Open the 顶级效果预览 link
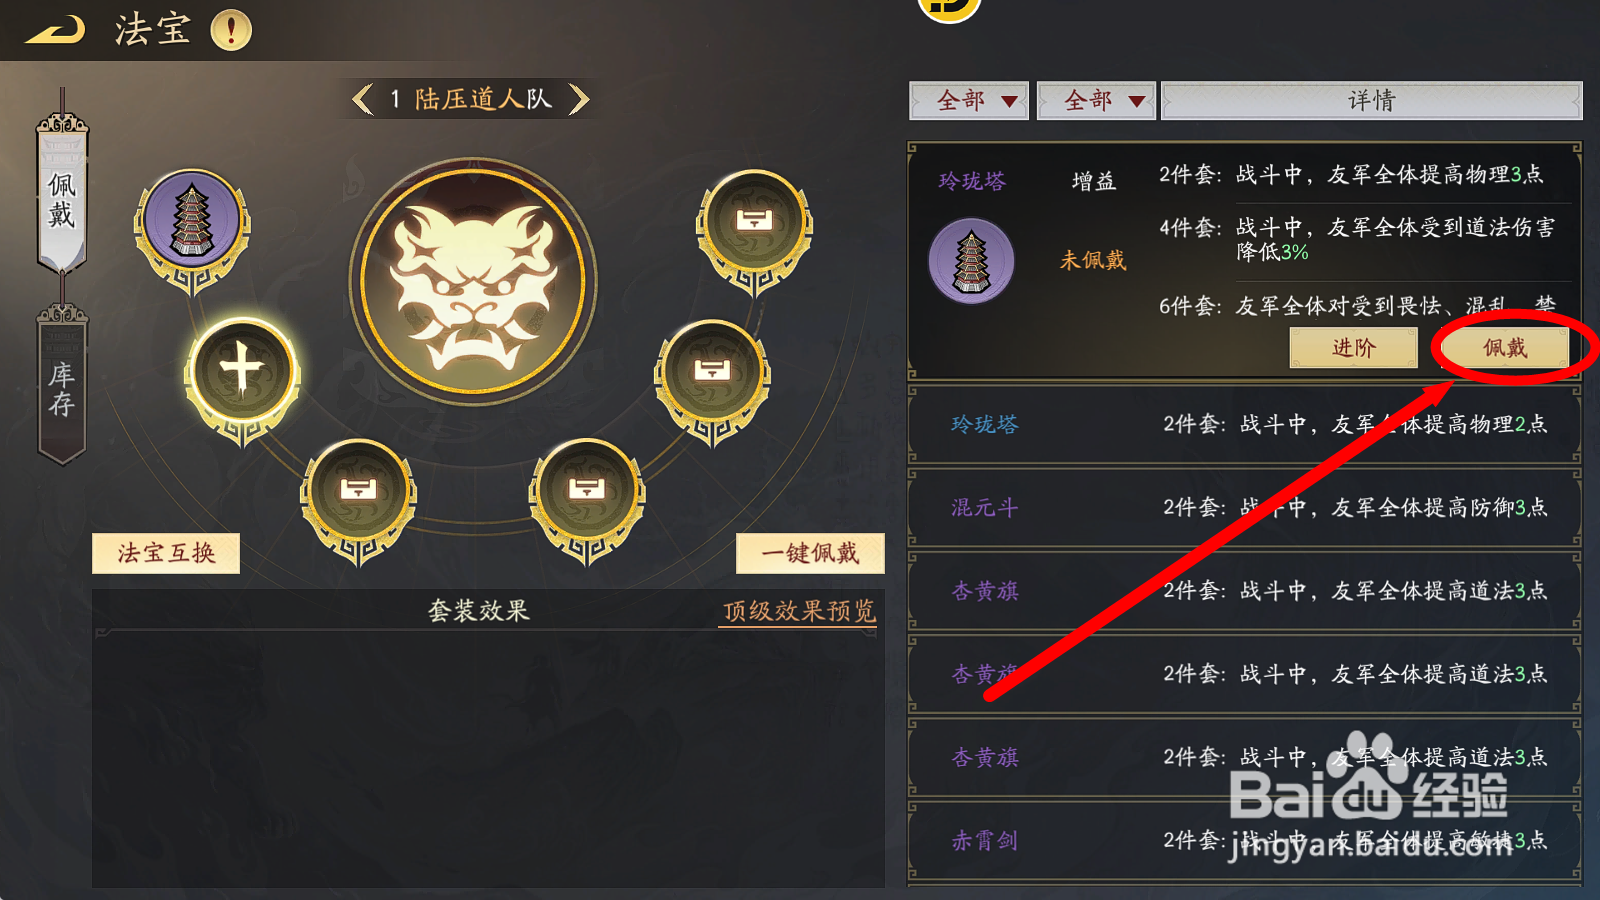Screen dimensions: 1600x900 coord(799,611)
